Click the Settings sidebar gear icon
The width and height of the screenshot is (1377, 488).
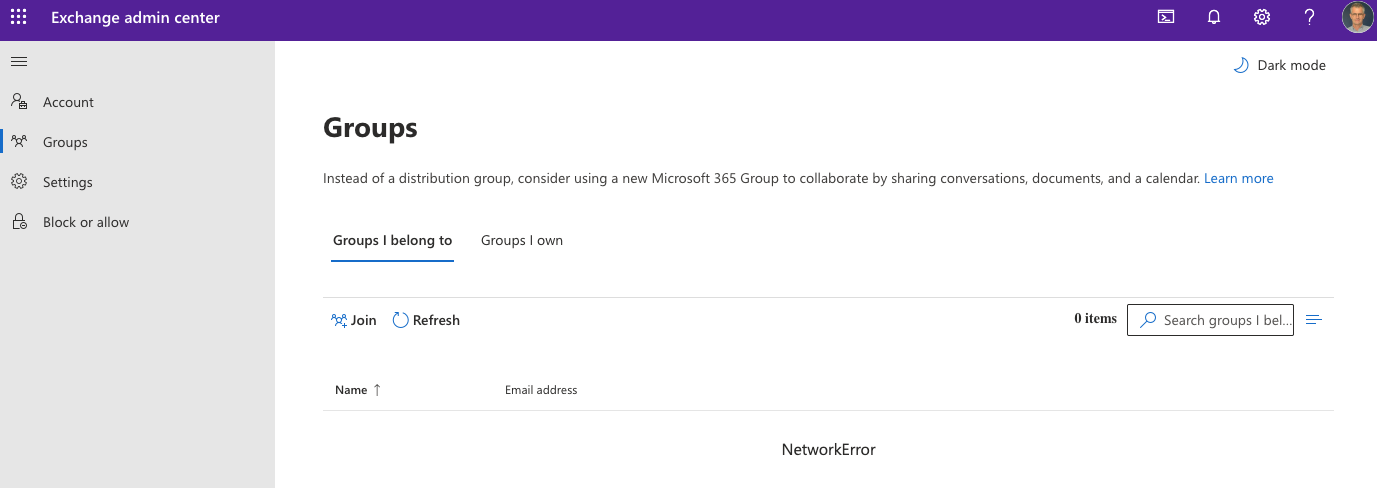pos(19,182)
